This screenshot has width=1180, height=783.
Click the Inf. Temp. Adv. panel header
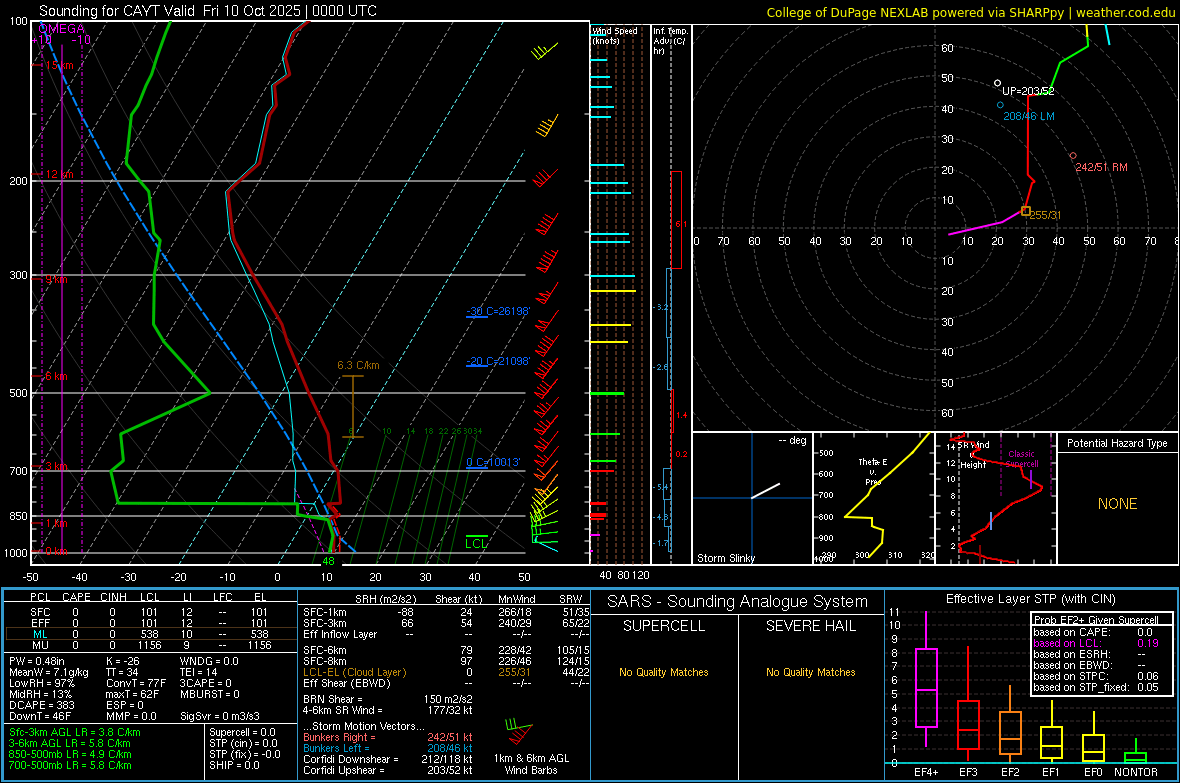coord(670,41)
